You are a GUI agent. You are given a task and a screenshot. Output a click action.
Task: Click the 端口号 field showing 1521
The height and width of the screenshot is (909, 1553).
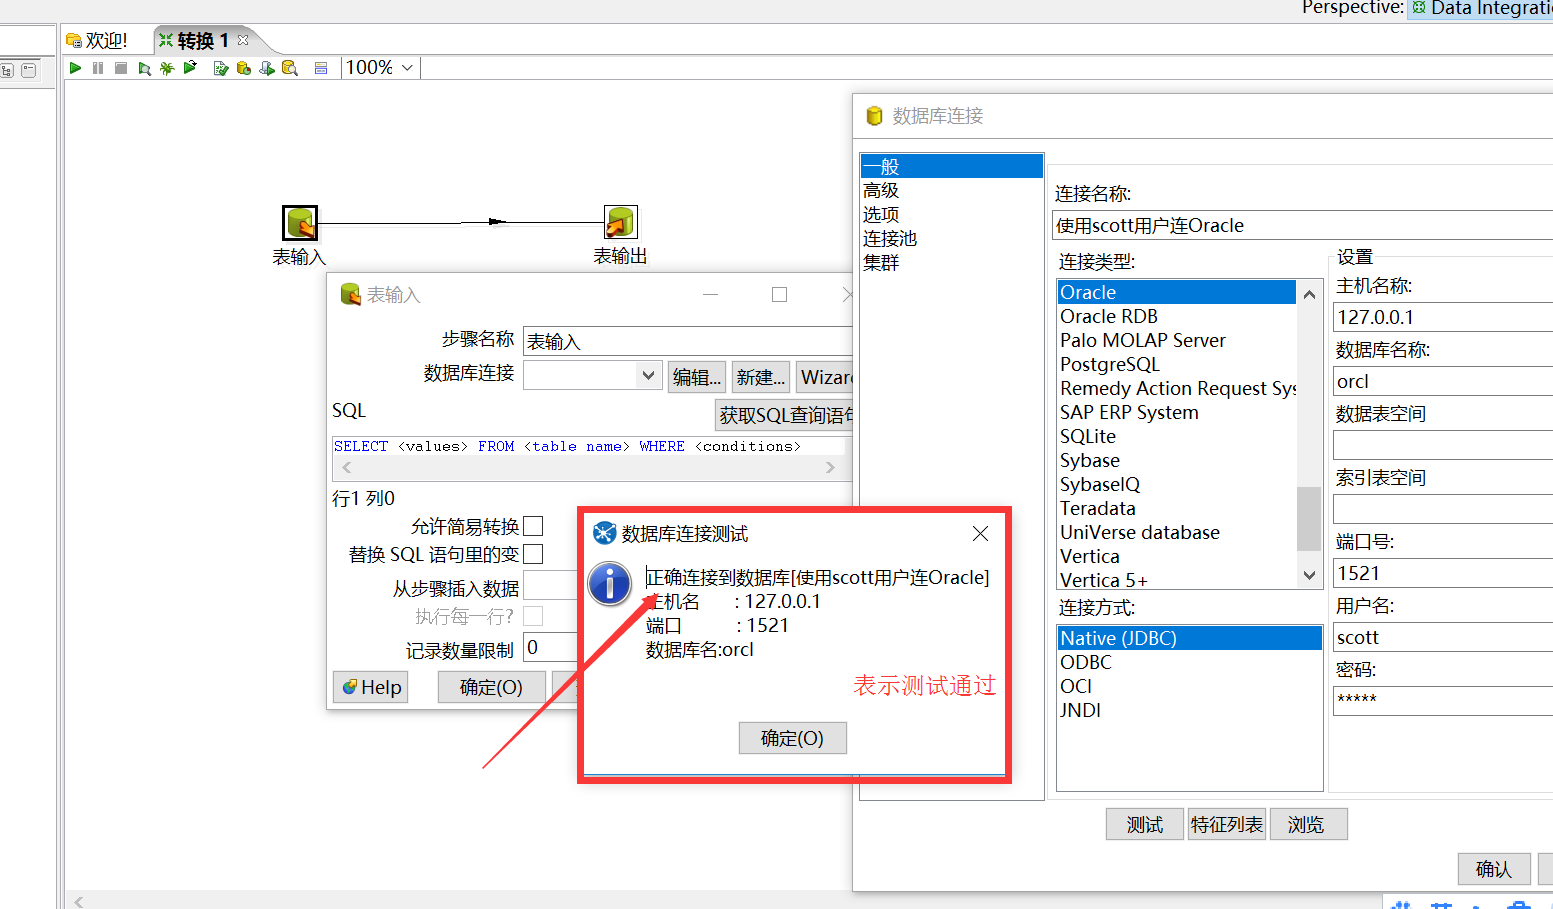coord(1443,573)
